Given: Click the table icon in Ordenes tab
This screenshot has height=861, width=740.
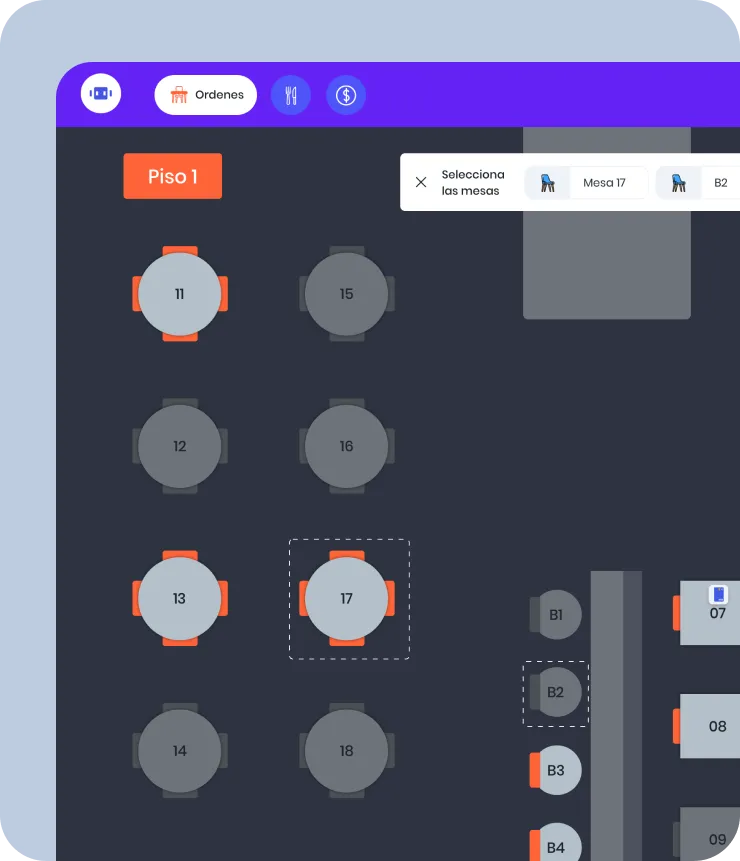Looking at the screenshot, I should point(179,95).
